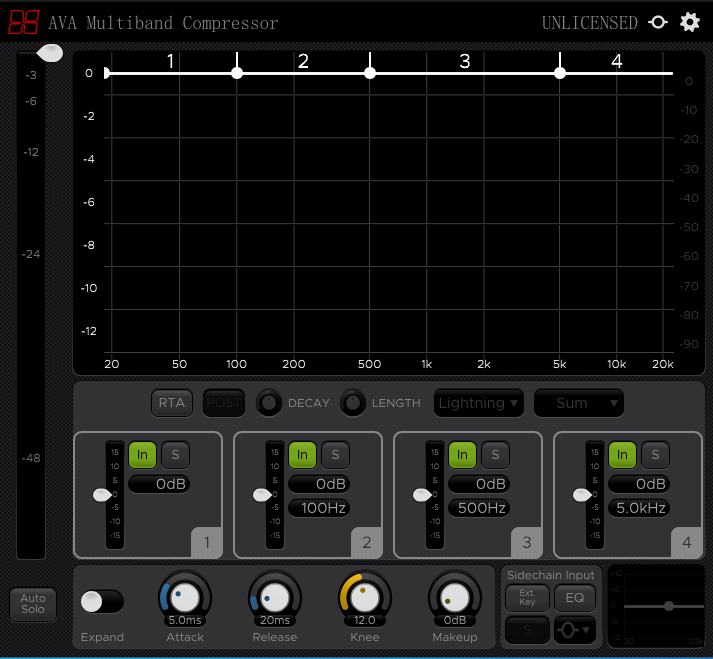
Task: Click band 1 gain field showing 0dB
Action: click(159, 484)
